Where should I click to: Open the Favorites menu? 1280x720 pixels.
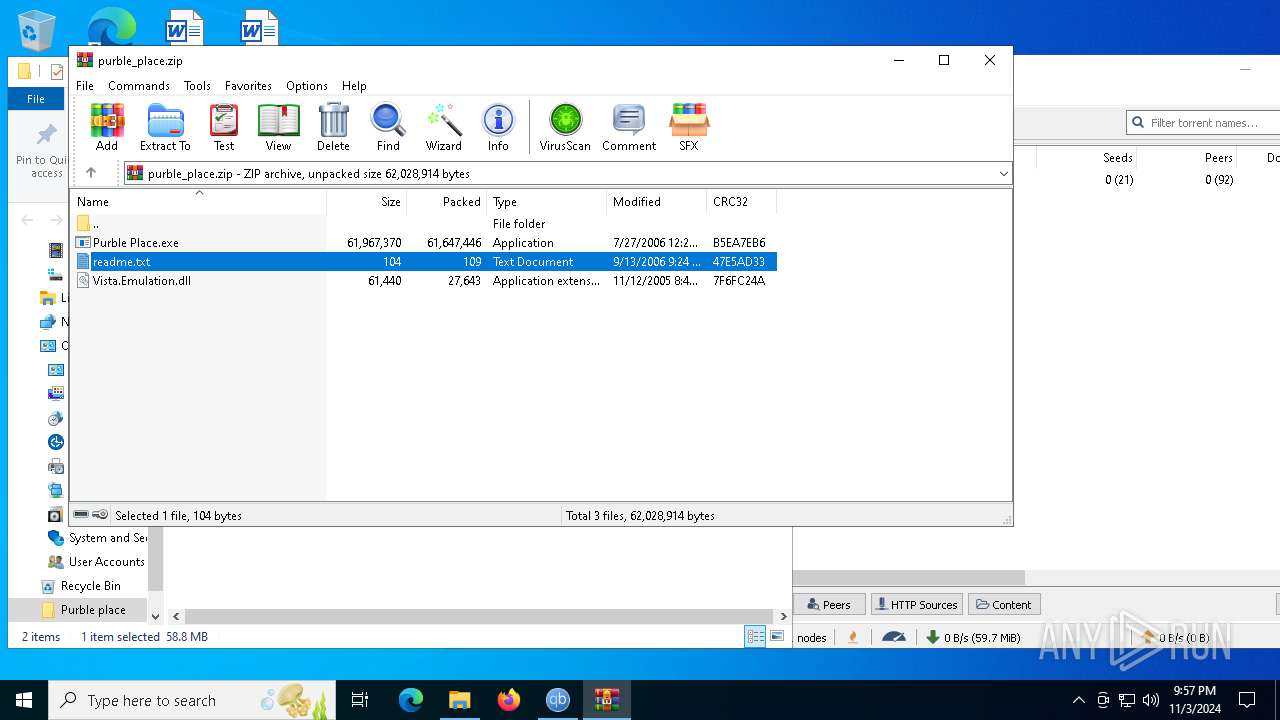(x=248, y=86)
